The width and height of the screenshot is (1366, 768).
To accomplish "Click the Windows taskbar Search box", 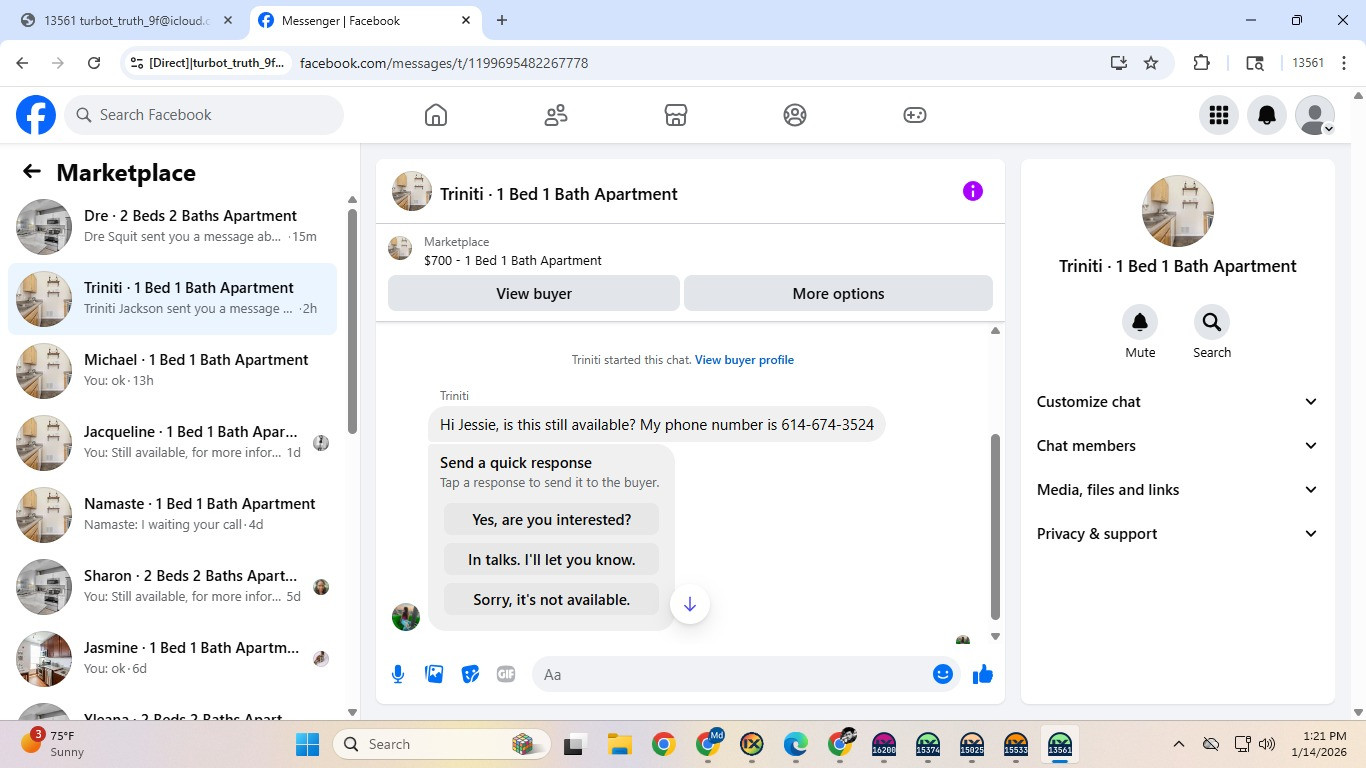I will 443,744.
